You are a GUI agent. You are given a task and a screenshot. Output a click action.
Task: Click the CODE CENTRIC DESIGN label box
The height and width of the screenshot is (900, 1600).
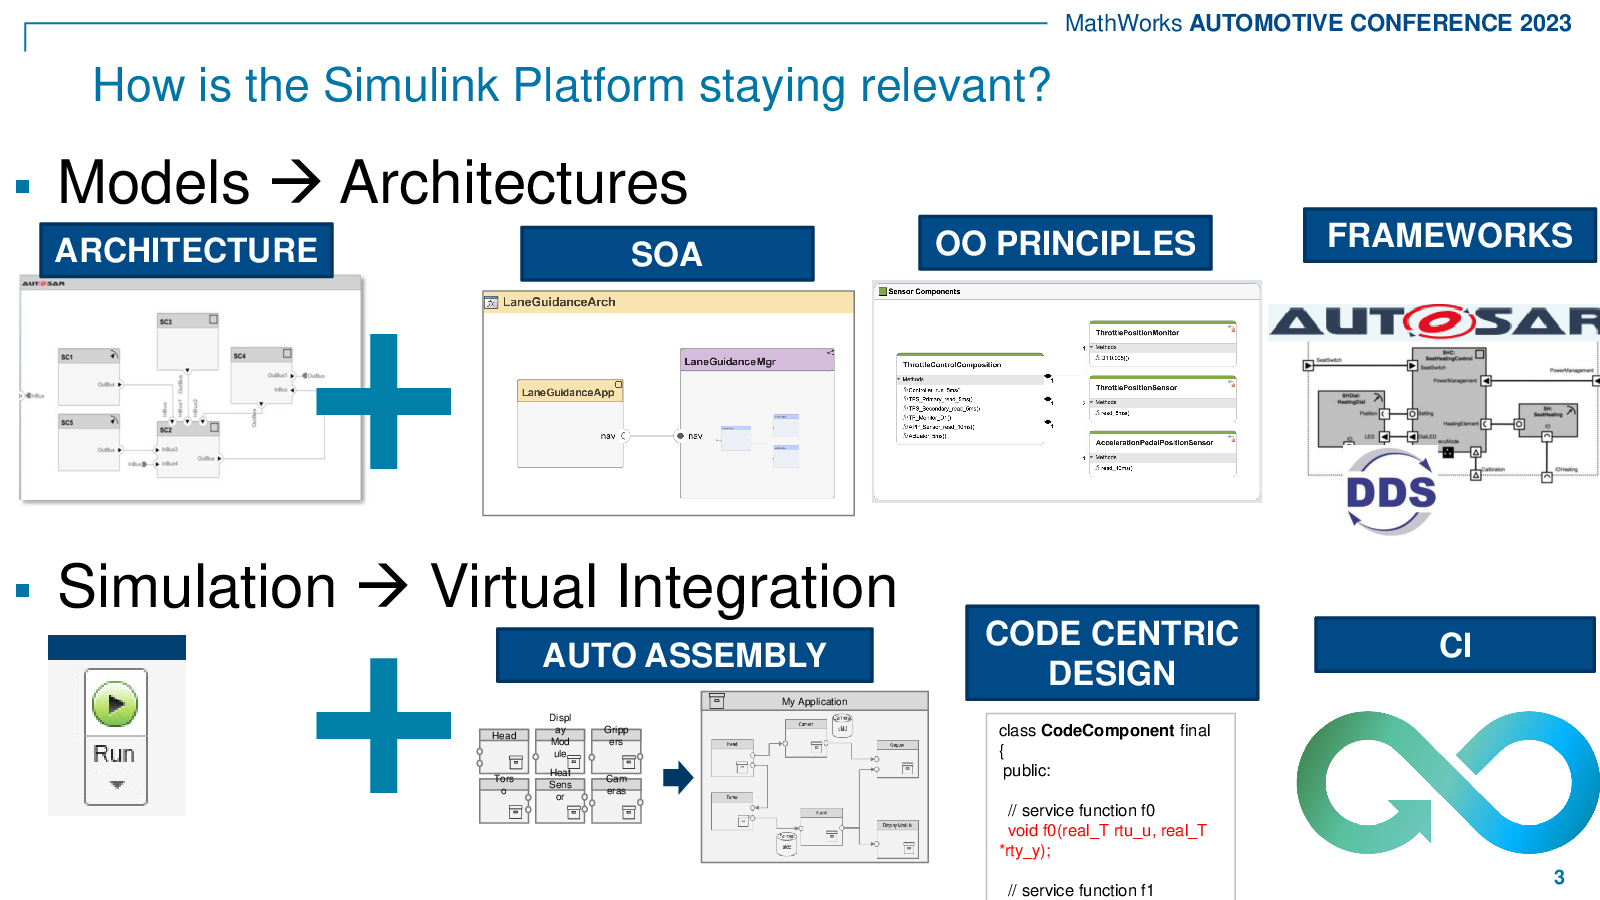point(1112,653)
